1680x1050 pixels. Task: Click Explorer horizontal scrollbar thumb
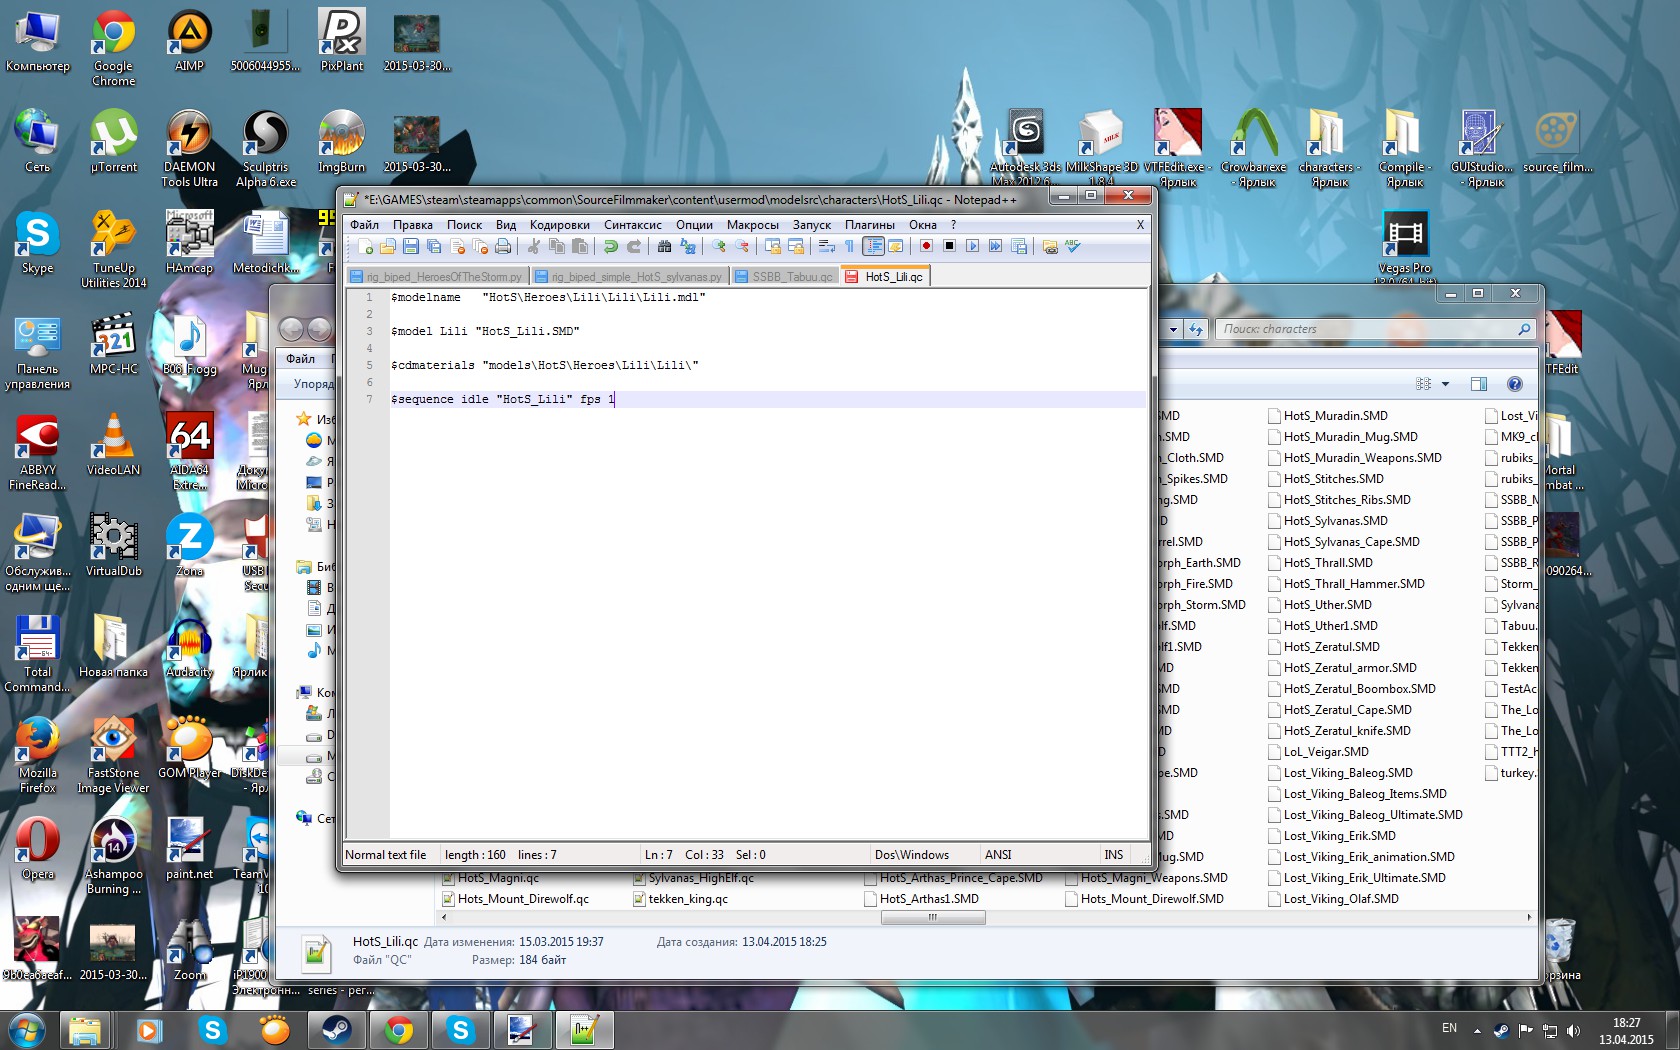(x=932, y=917)
